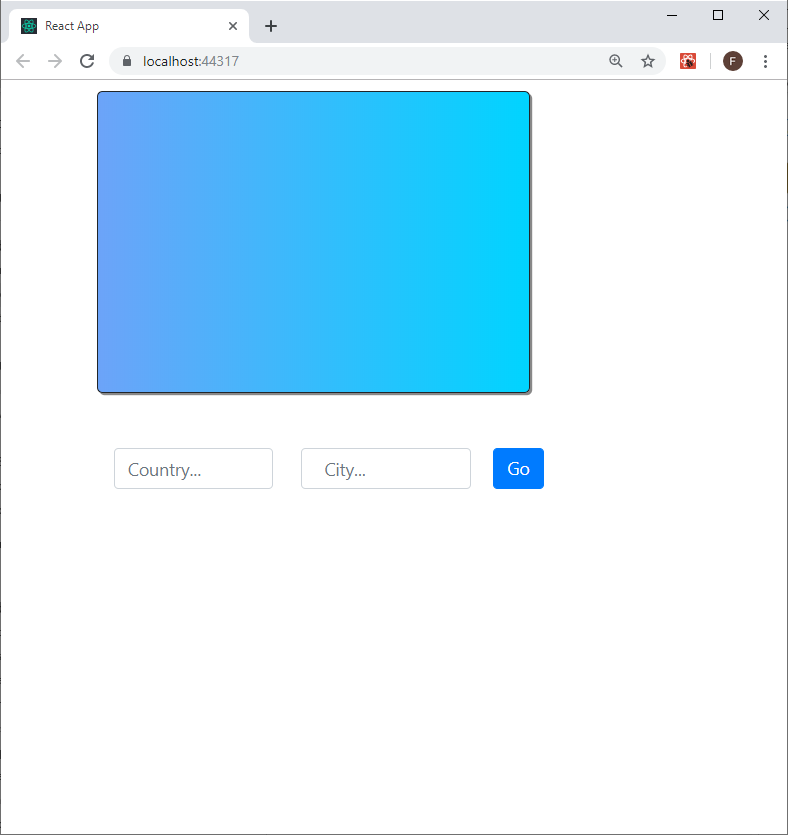
Task: Open the red extension icon
Action: pos(688,61)
